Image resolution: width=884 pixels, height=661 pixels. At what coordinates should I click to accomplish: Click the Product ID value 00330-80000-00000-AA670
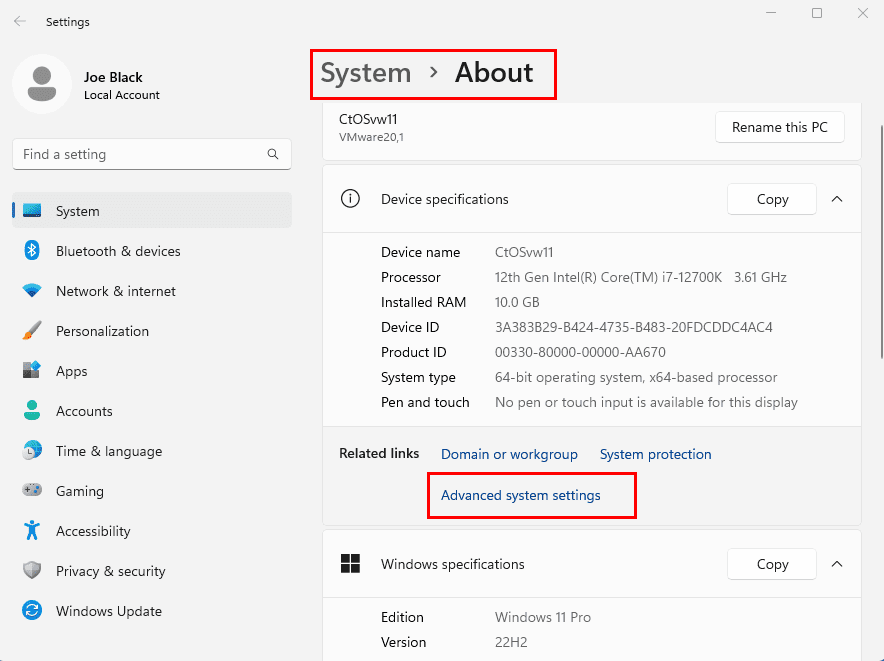click(x=580, y=352)
